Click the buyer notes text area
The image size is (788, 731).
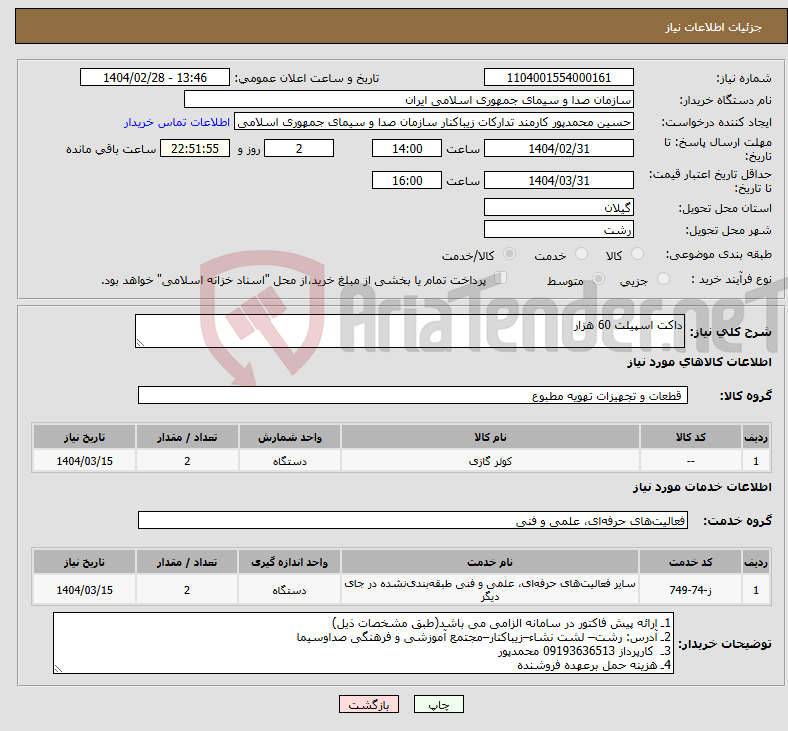coord(363,643)
